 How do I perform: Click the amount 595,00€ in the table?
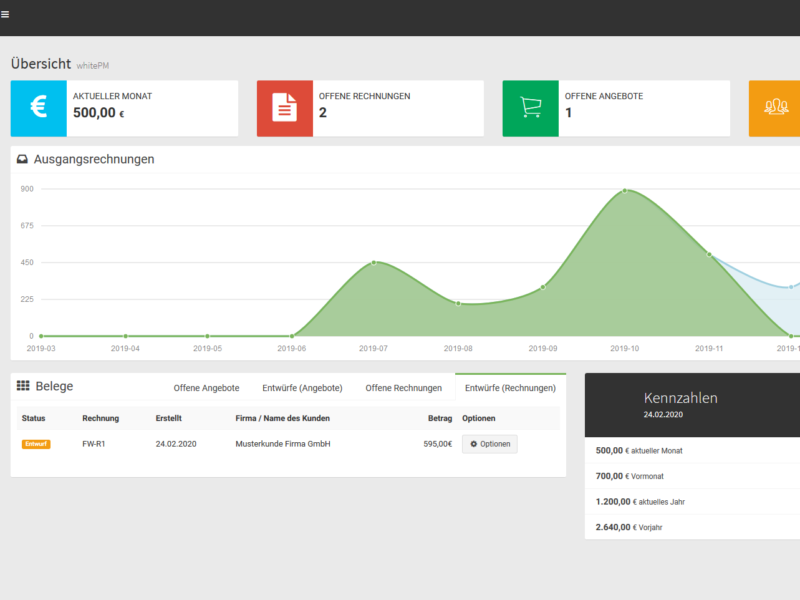pos(438,444)
